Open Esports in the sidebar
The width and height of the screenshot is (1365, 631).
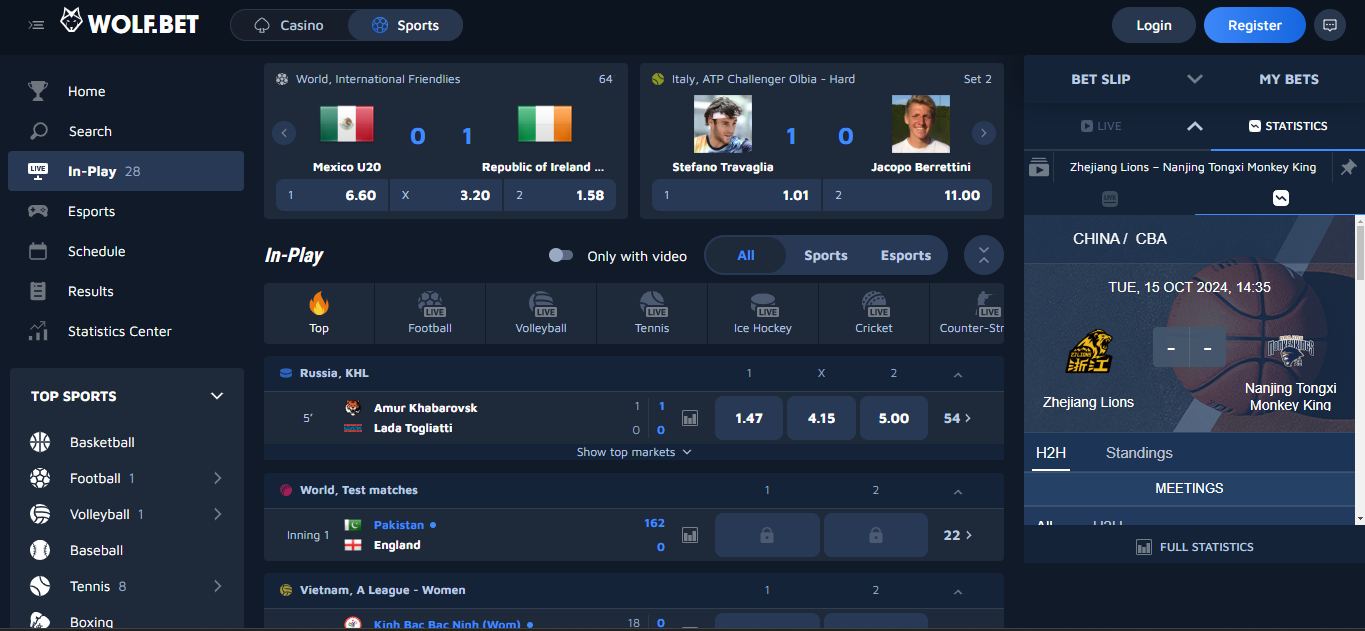click(x=126, y=211)
